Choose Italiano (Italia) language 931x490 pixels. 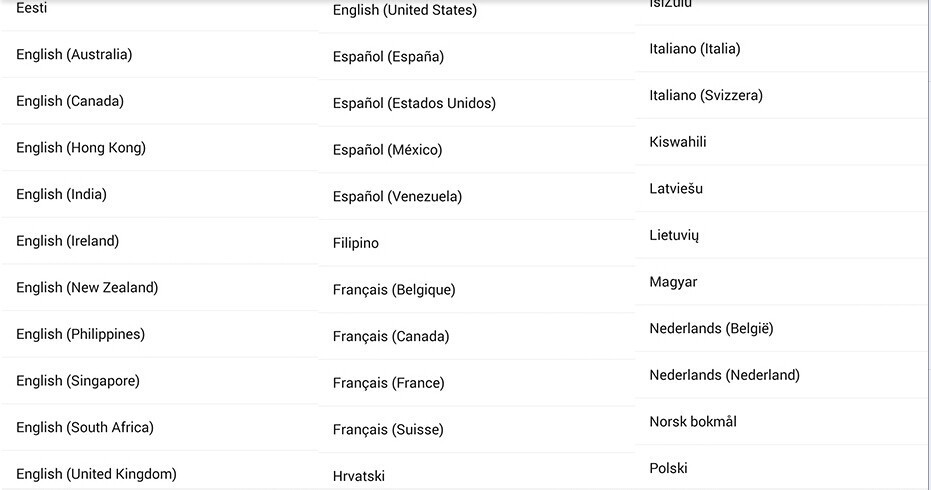695,49
